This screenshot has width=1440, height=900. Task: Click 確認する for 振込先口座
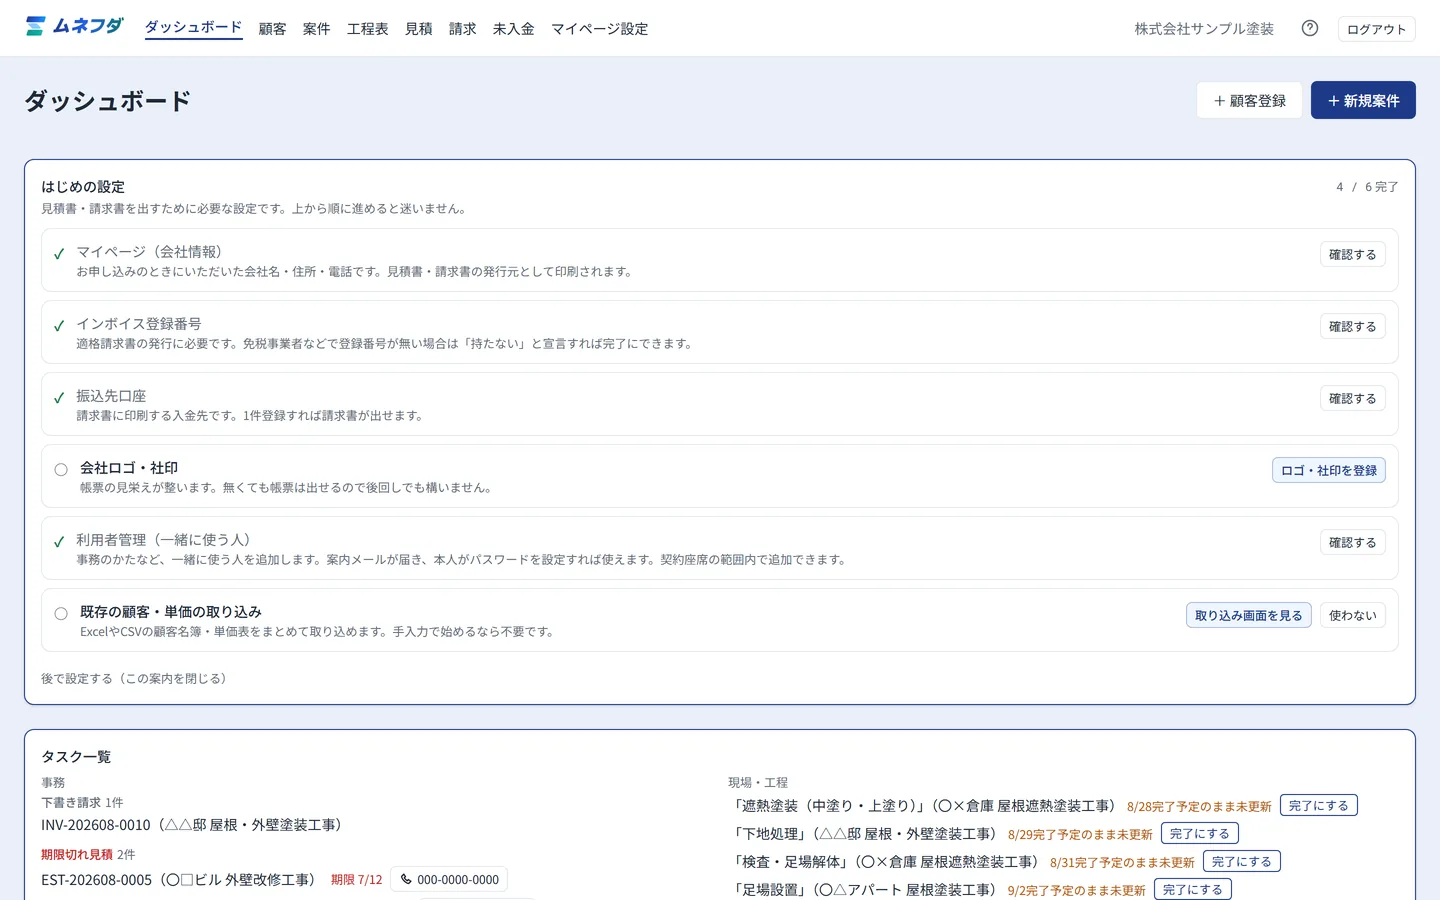click(x=1352, y=399)
